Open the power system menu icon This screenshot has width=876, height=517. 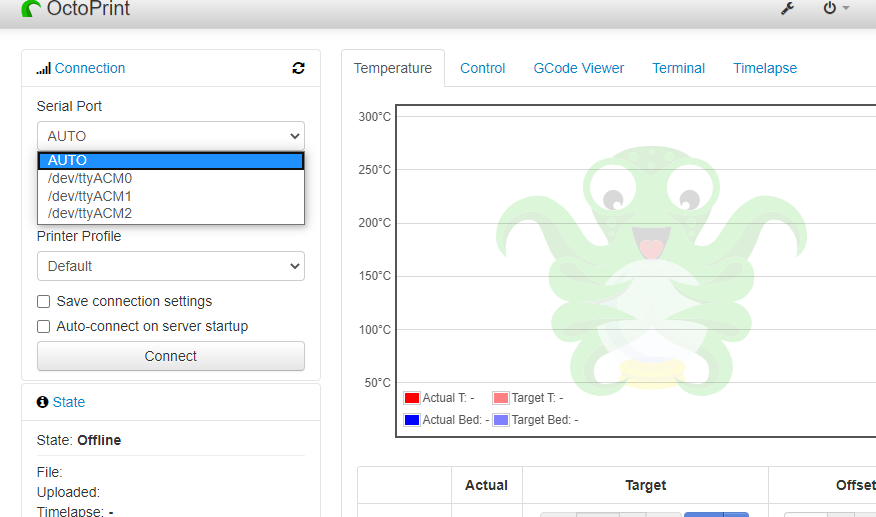830,8
